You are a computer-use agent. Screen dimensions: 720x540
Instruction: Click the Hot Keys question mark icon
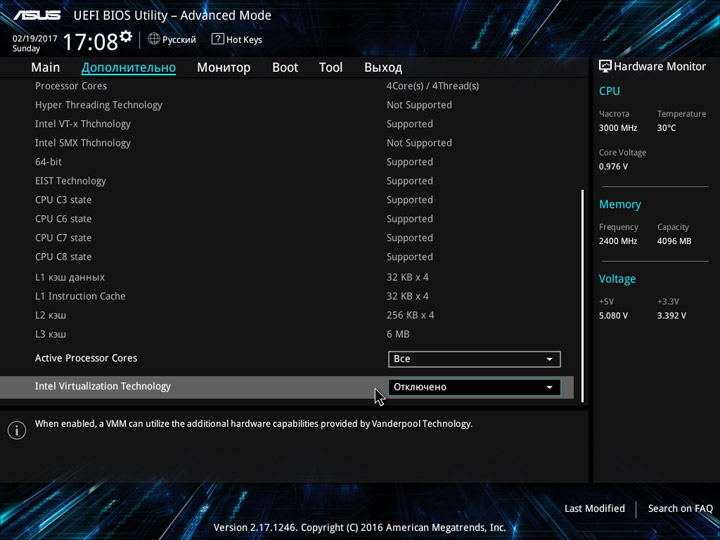click(218, 39)
